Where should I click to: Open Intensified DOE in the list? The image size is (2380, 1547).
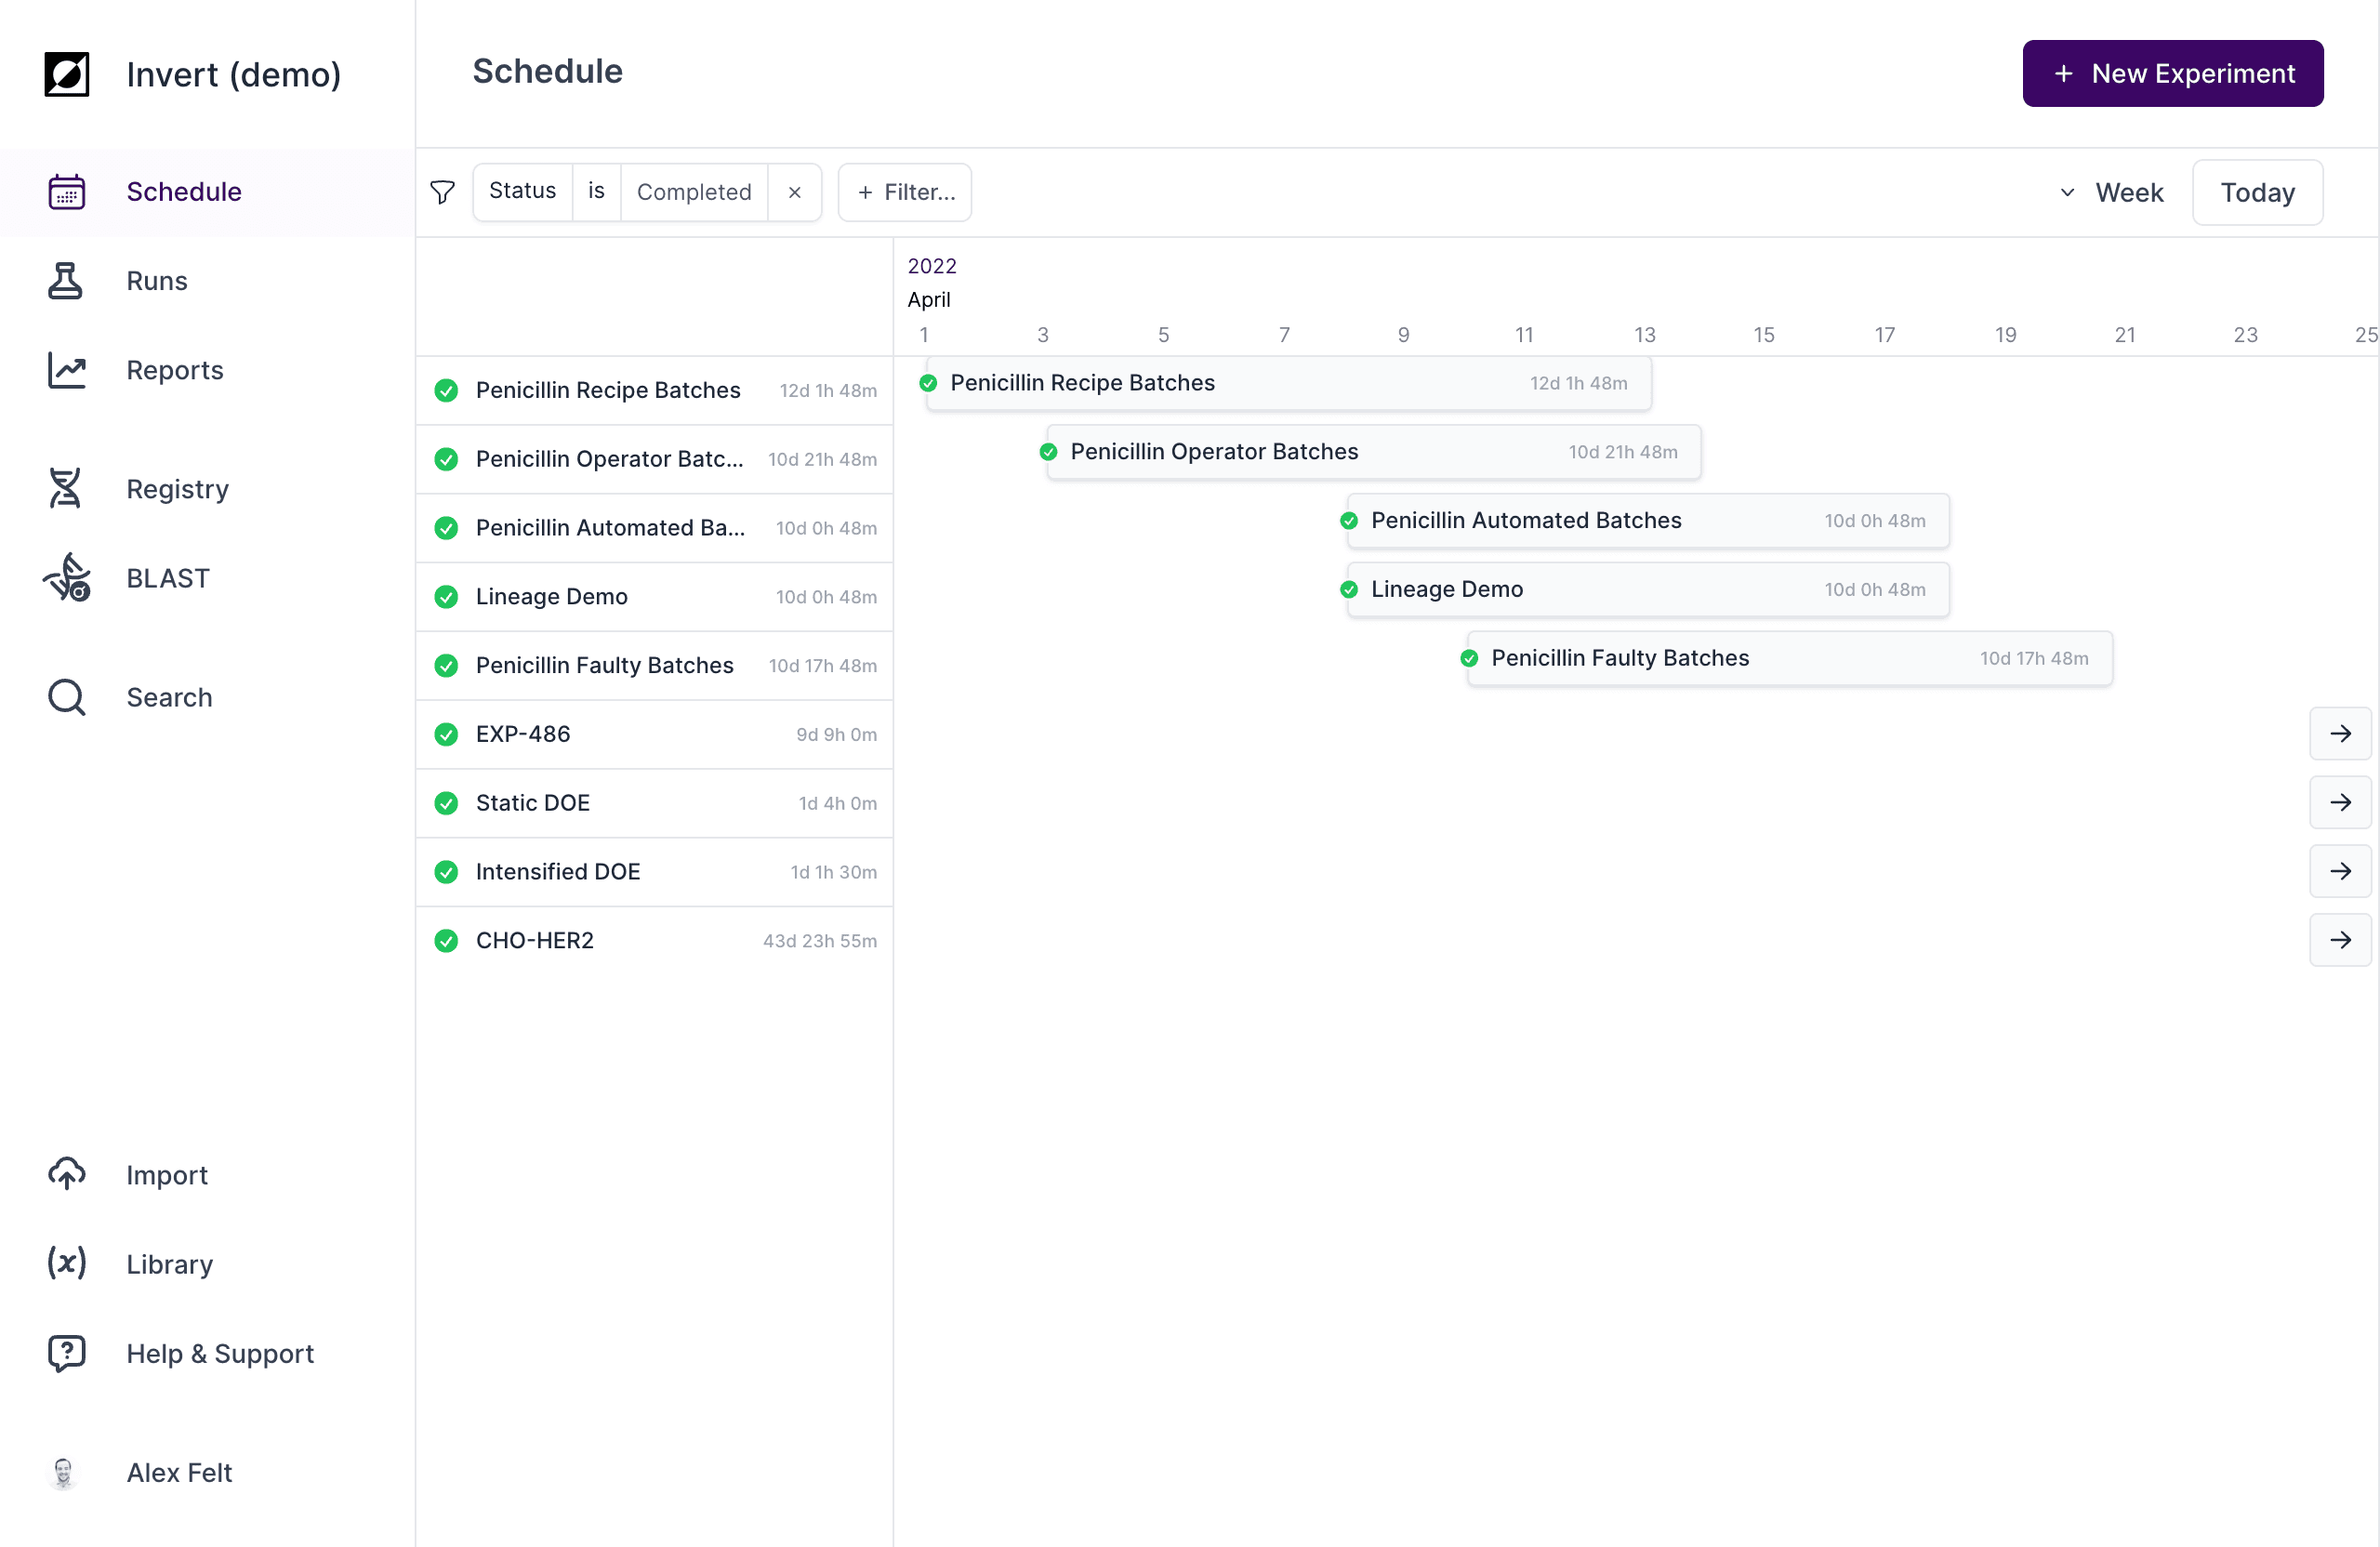pyautogui.click(x=654, y=872)
